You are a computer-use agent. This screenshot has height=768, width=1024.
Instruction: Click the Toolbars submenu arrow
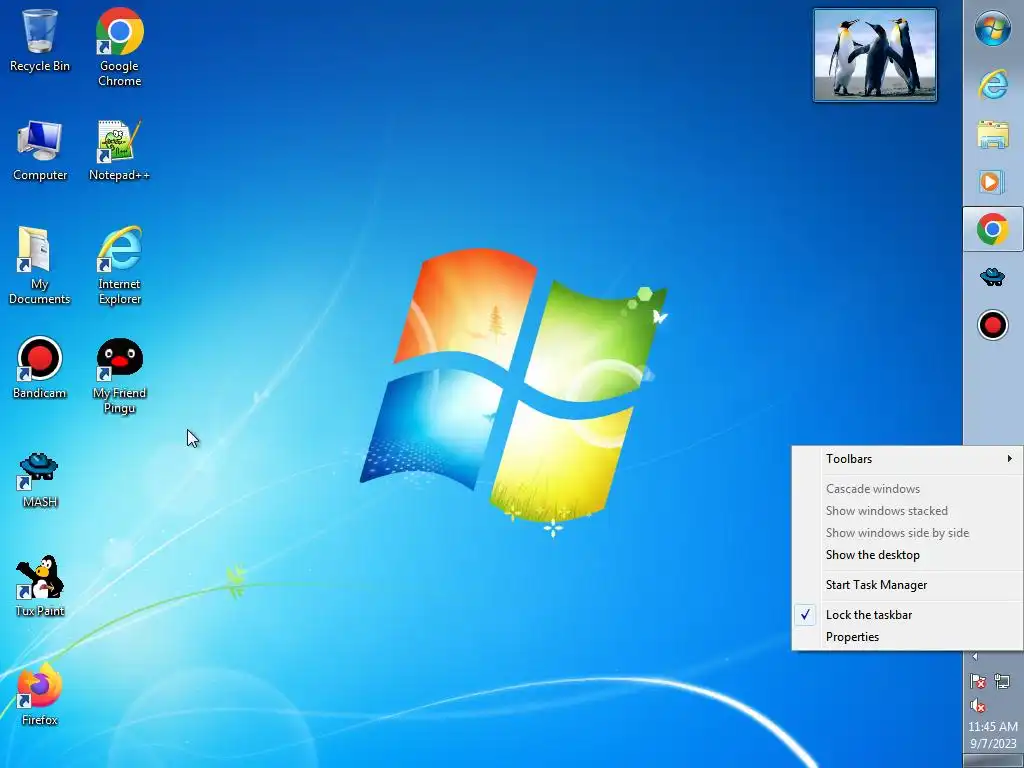pos(1010,458)
